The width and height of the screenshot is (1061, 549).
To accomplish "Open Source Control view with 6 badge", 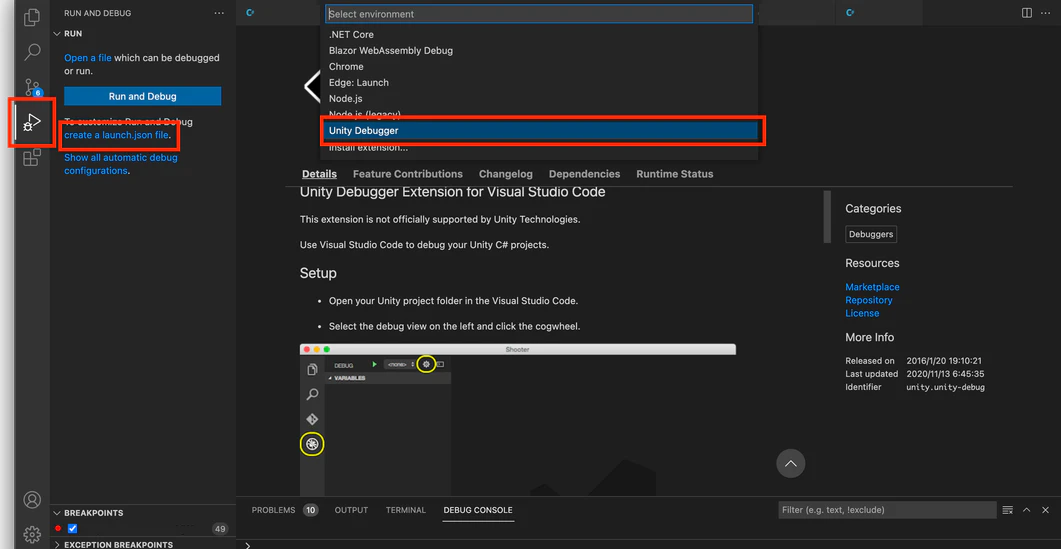I will (x=32, y=87).
